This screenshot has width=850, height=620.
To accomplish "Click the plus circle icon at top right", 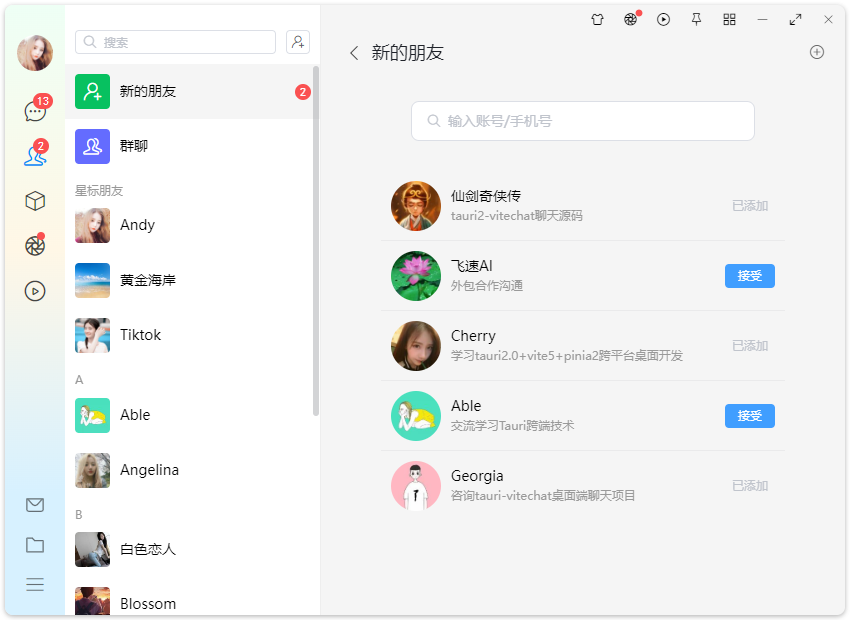I will coord(817,53).
